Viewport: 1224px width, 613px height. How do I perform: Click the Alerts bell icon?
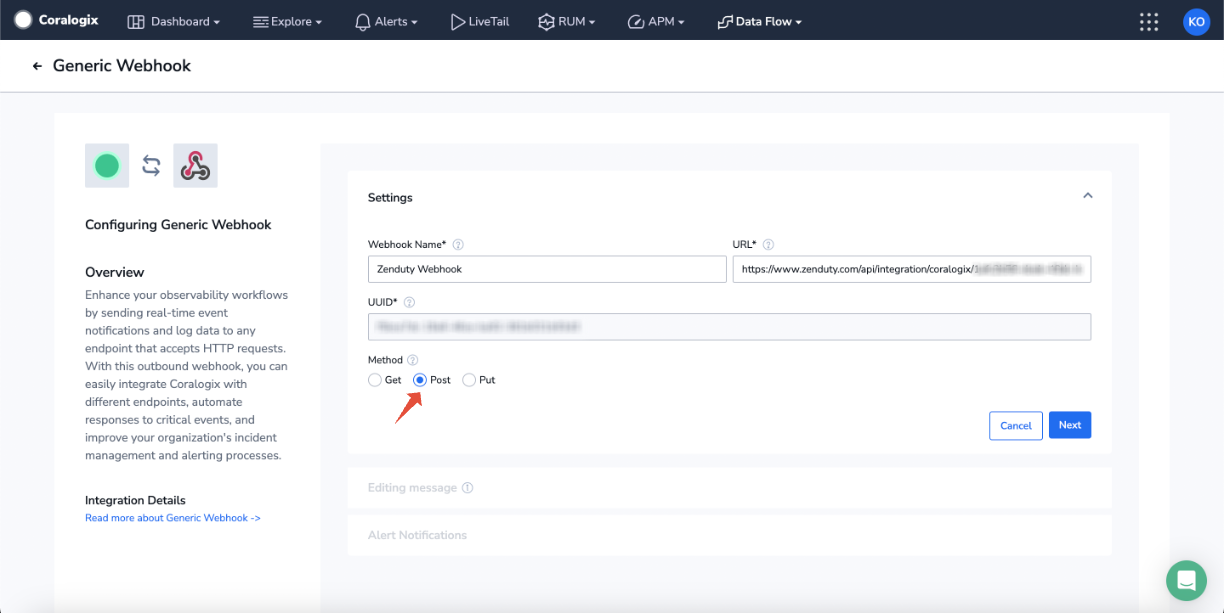362,21
